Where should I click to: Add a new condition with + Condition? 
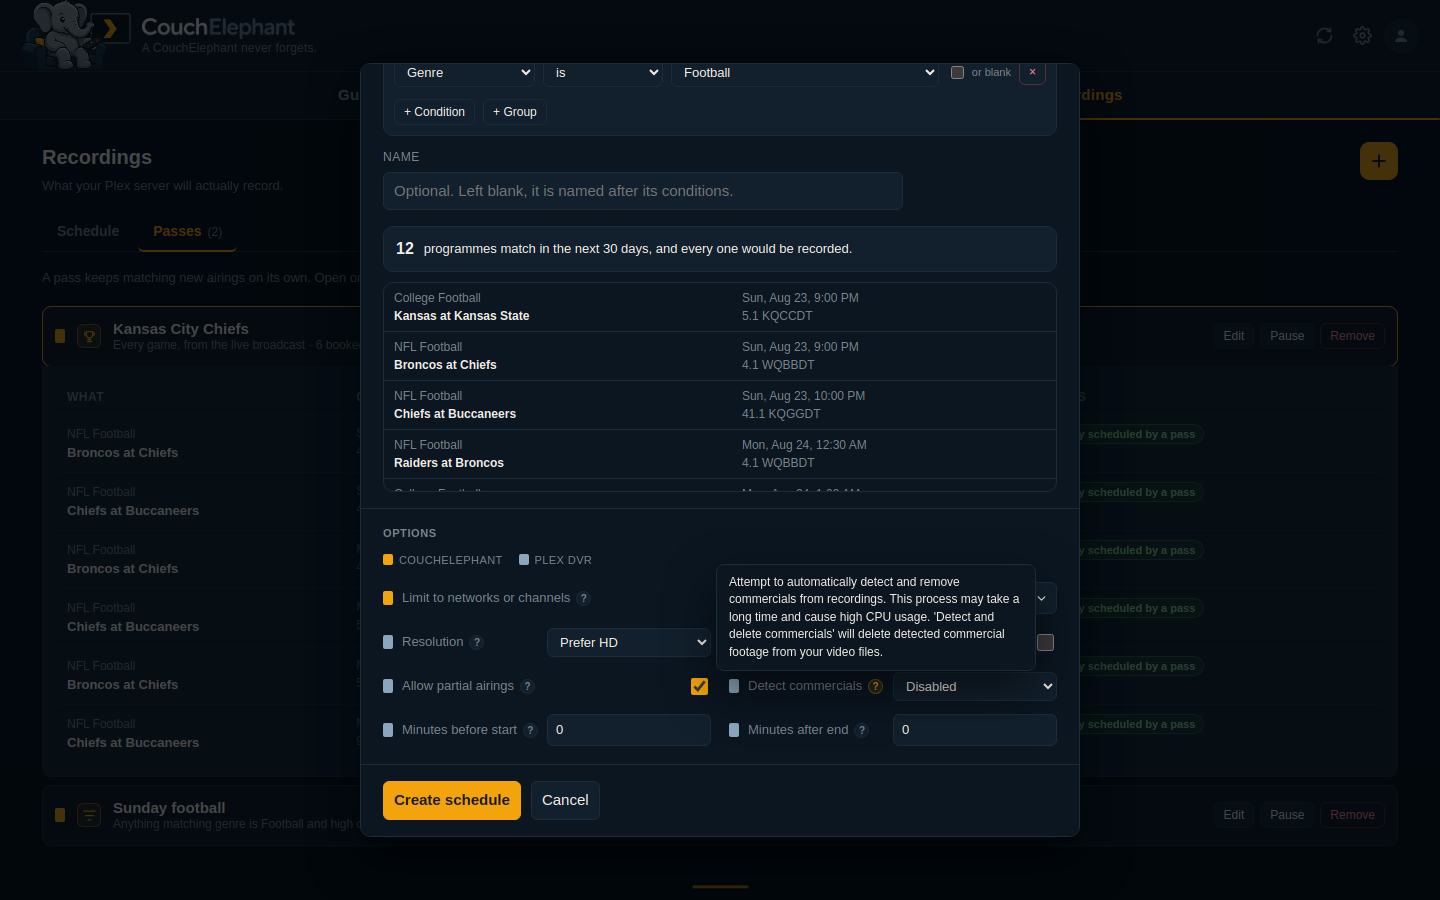click(434, 112)
